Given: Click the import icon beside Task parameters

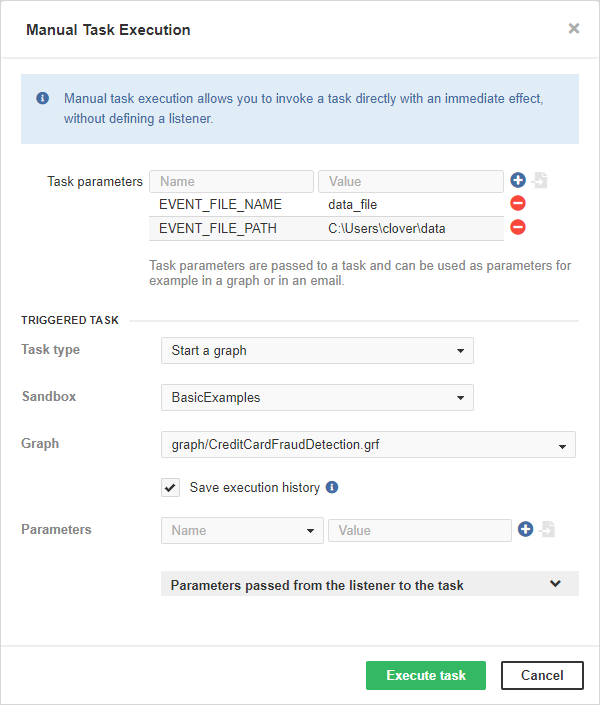Looking at the screenshot, I should tap(540, 181).
